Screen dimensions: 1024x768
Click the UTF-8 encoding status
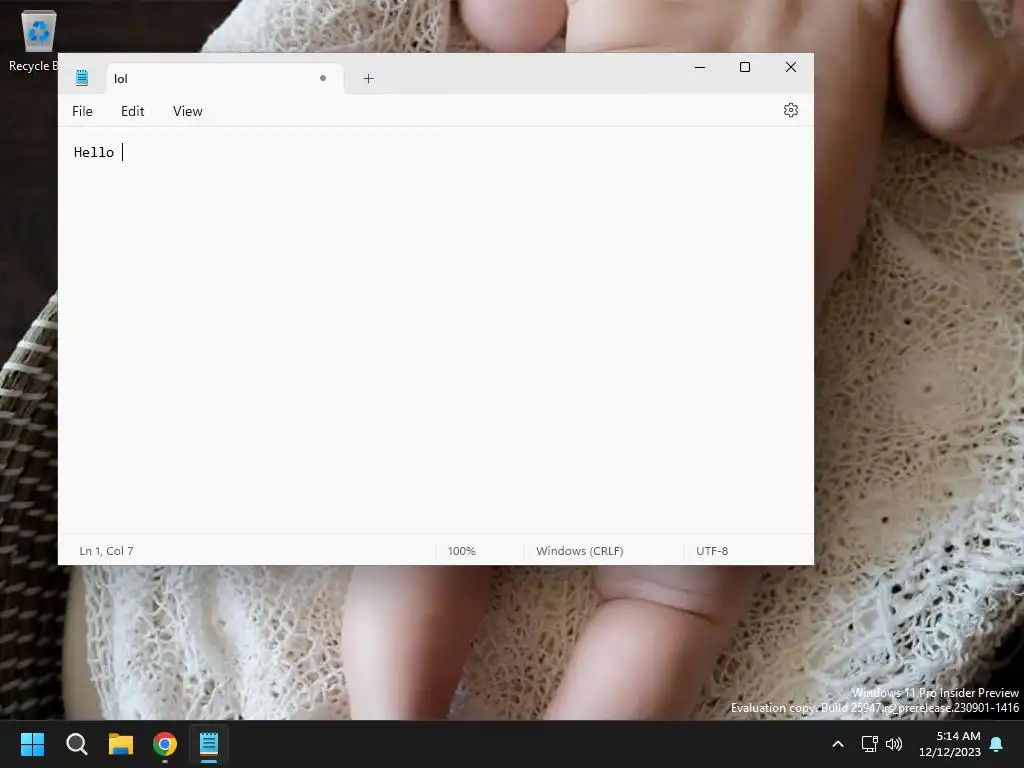[x=712, y=551]
